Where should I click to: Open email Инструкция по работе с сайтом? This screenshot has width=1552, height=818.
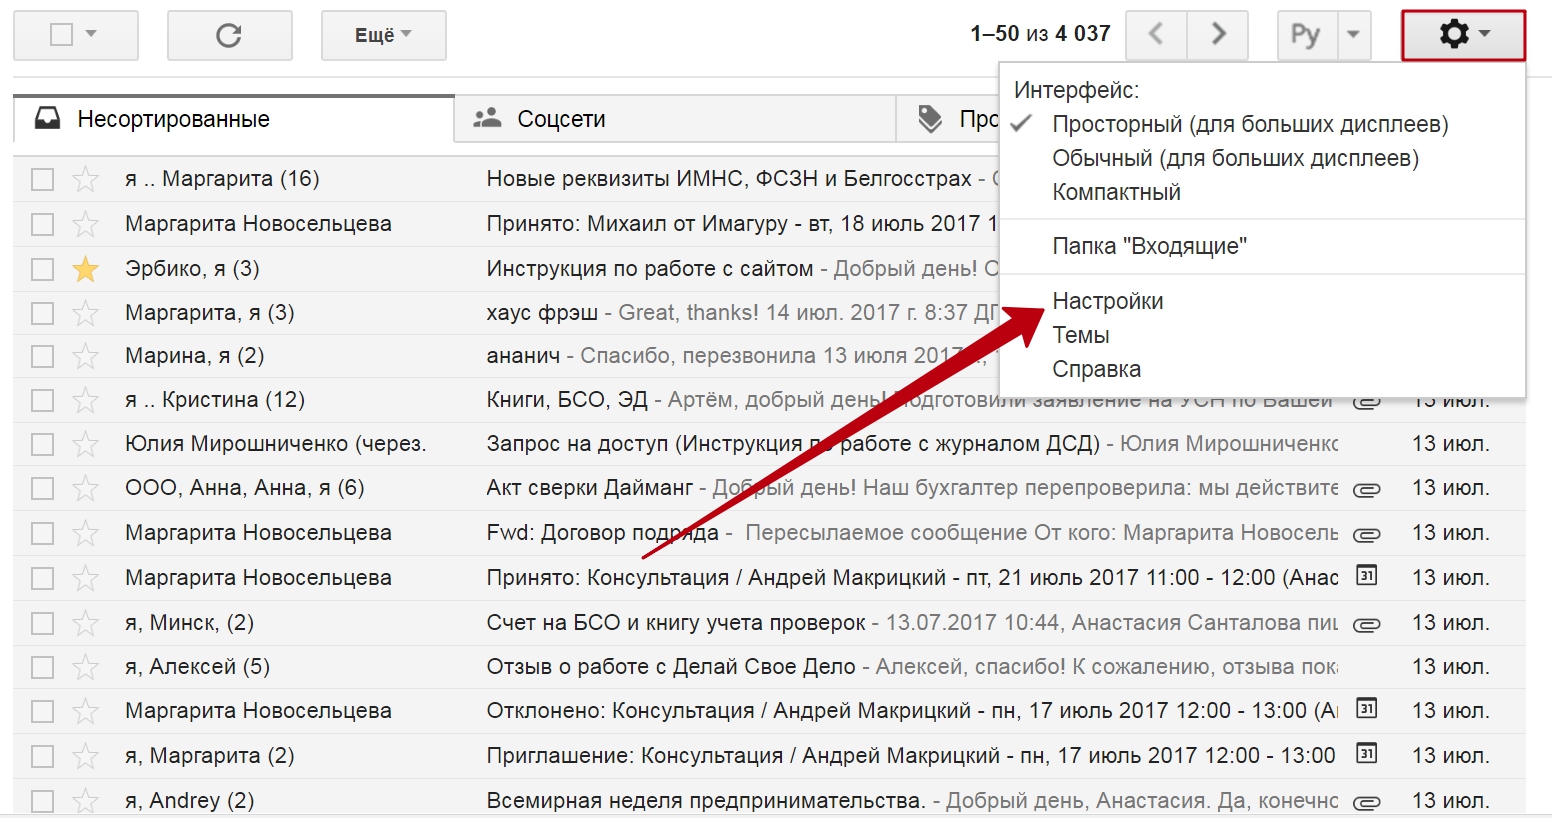[x=649, y=269]
